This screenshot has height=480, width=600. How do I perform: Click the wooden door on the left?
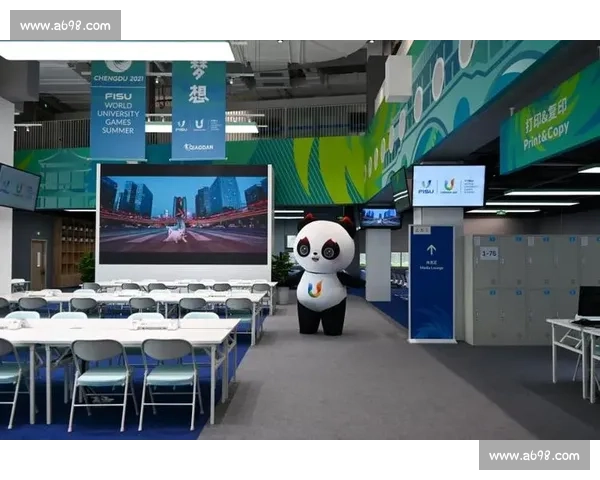click(x=38, y=263)
